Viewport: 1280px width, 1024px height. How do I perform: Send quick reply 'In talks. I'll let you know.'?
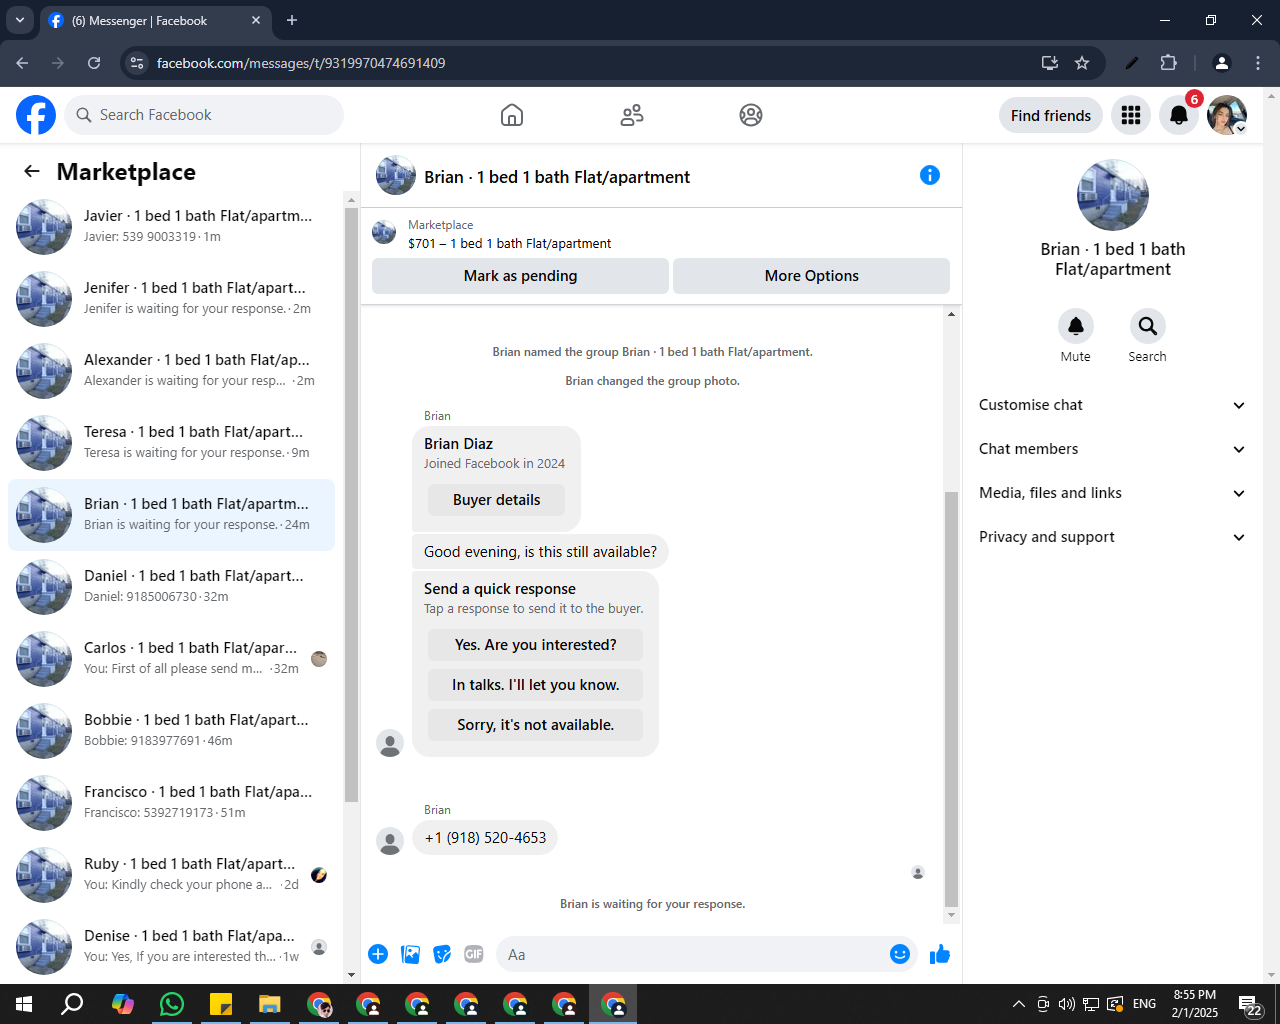tap(535, 685)
